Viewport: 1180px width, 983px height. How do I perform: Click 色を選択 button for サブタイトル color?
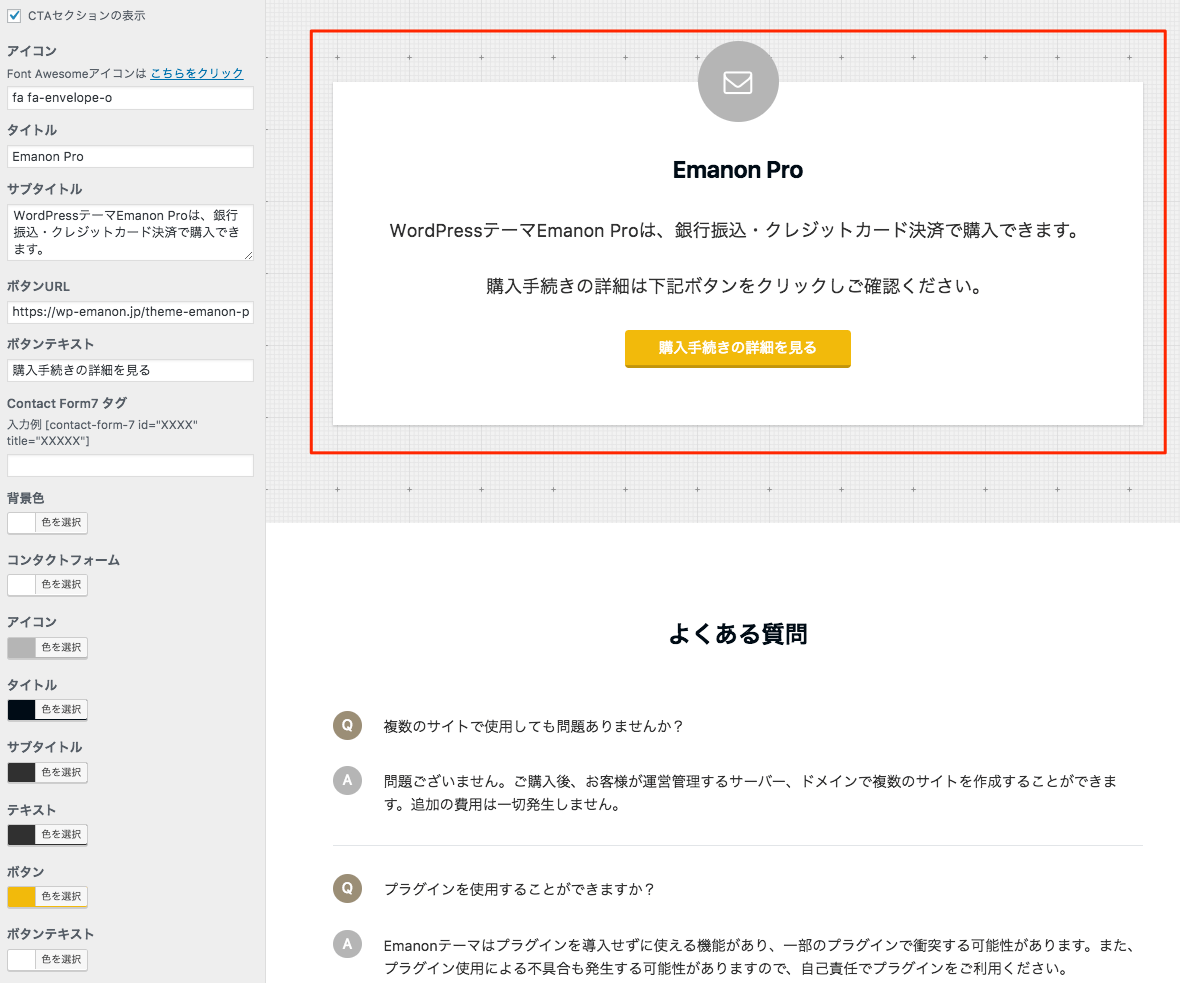coord(61,772)
